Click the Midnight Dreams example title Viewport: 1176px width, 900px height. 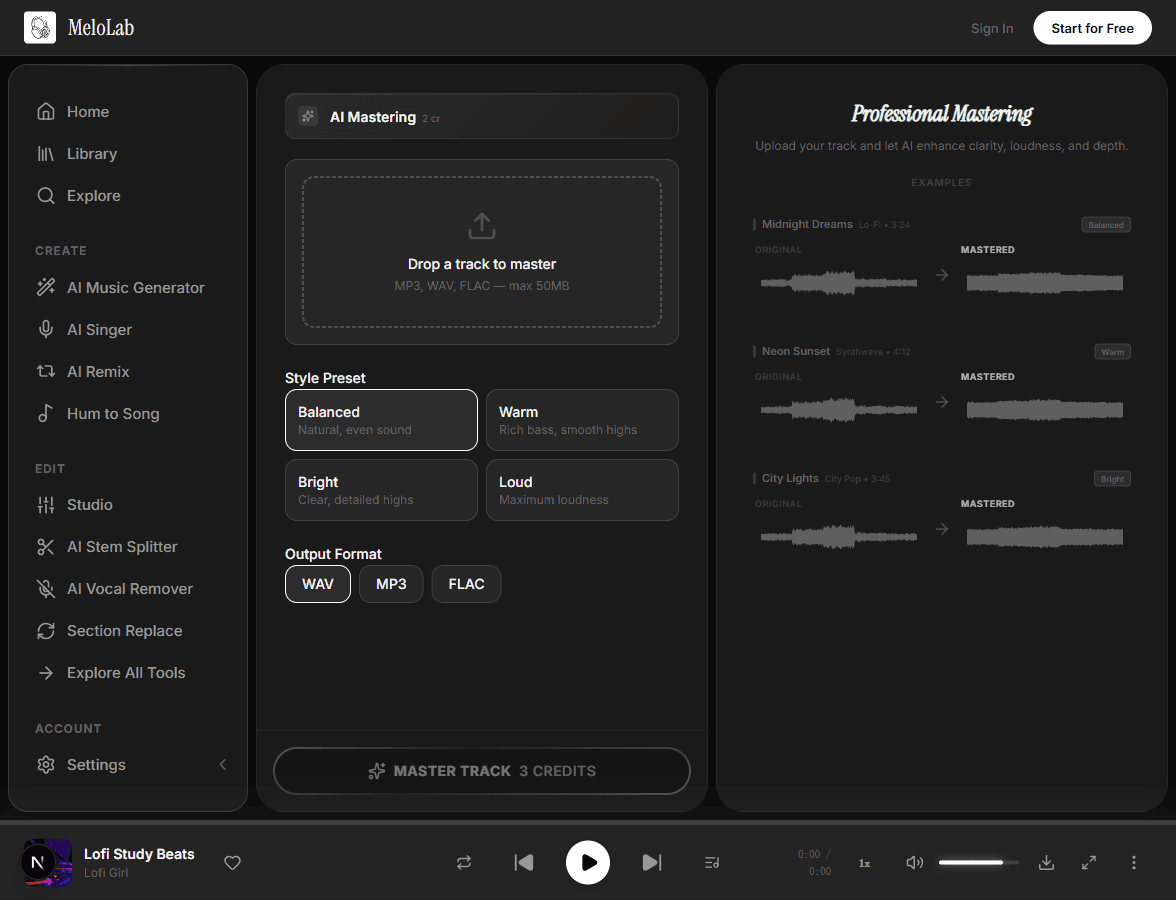click(x=807, y=224)
